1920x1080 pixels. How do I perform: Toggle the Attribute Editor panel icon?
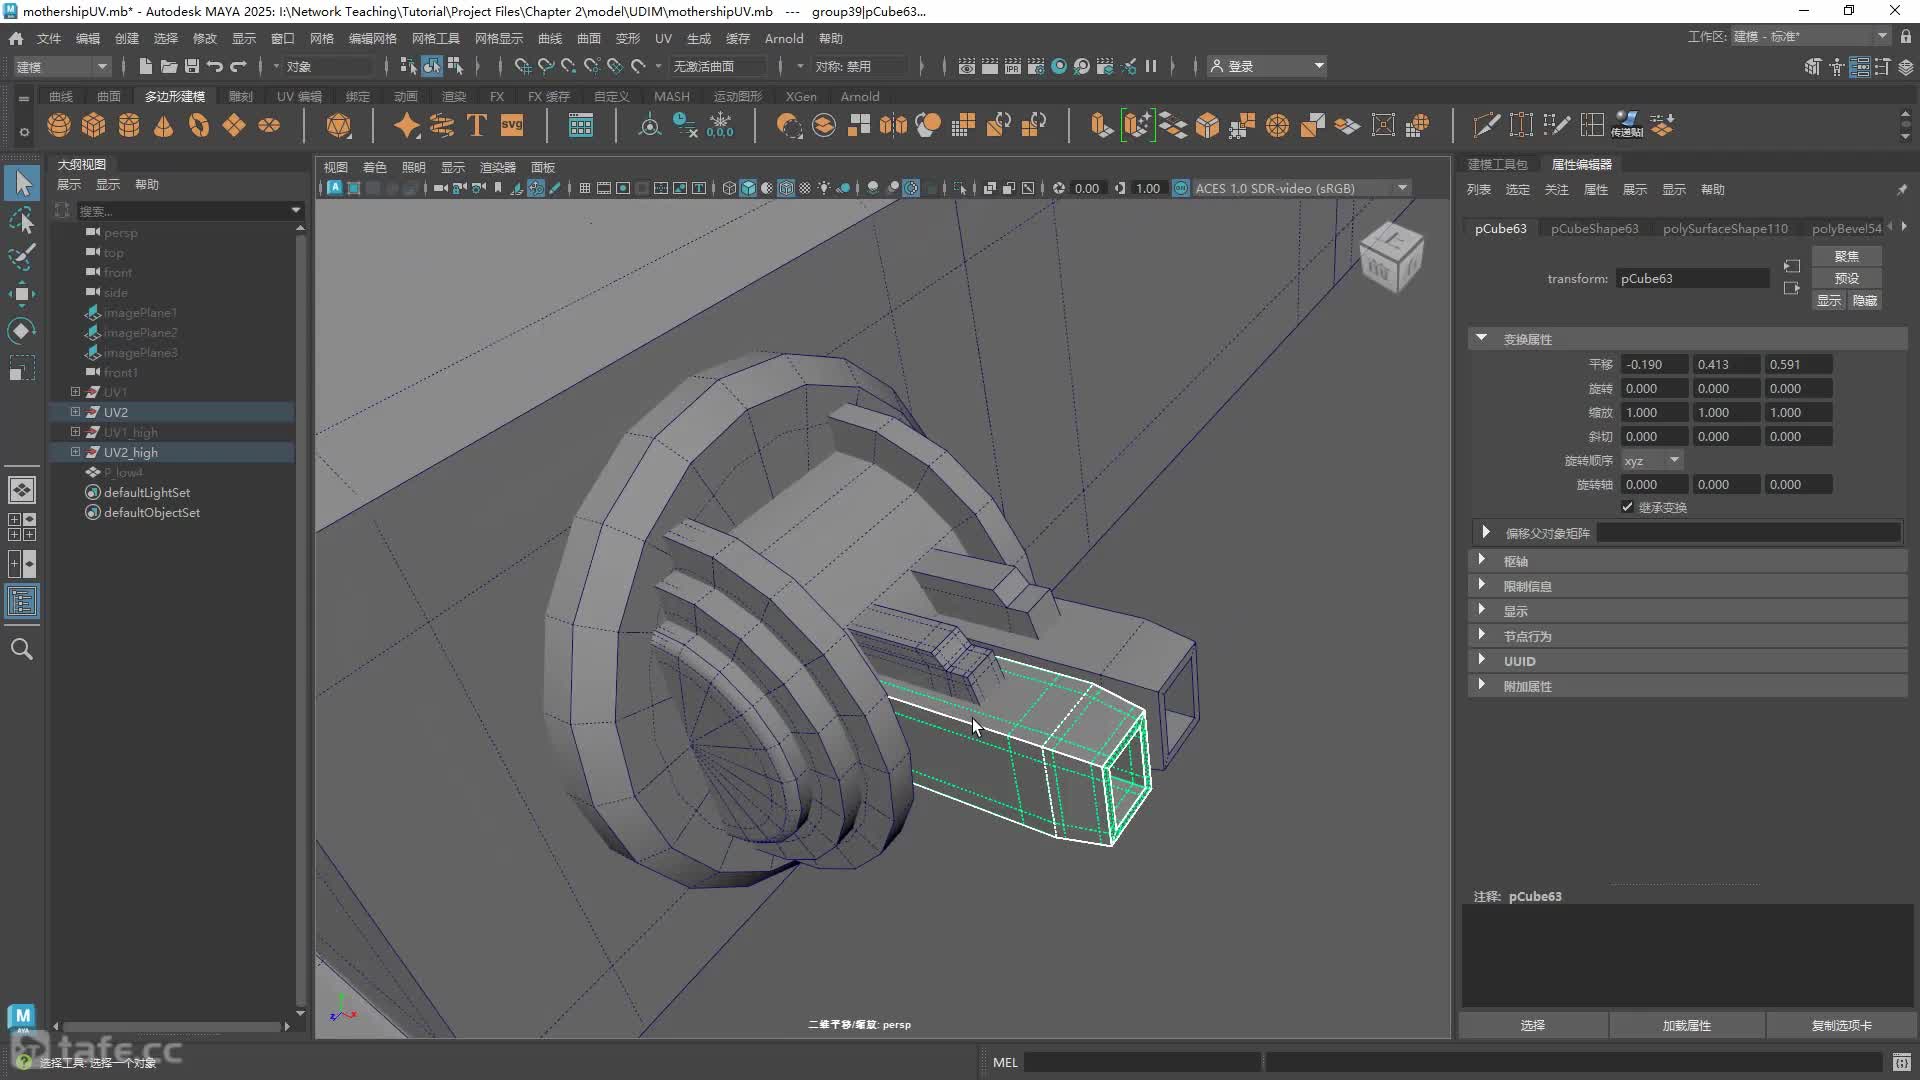[x=1860, y=67]
